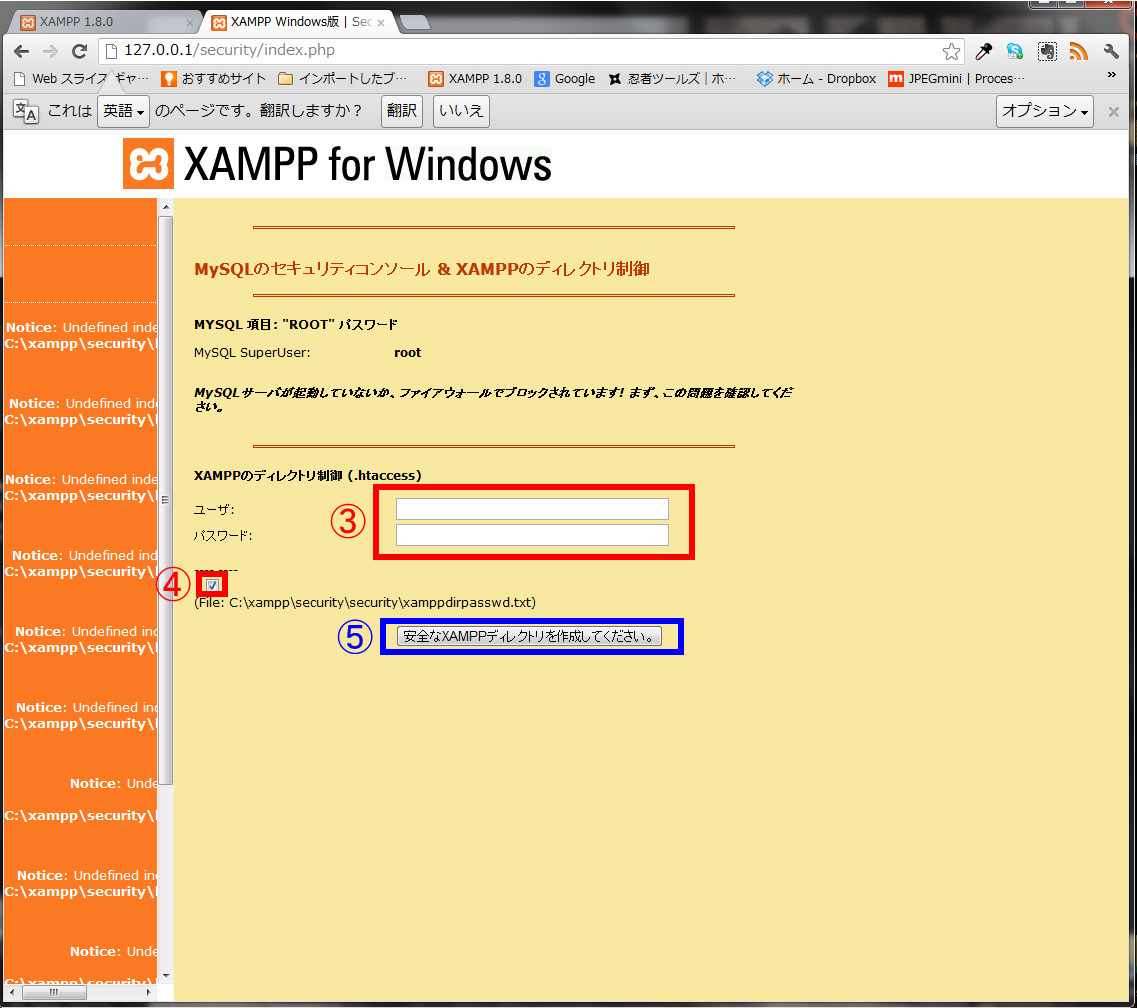Click the MYSQL 項目 ROOT パスワード heading
The image size is (1137, 1008).
point(296,325)
